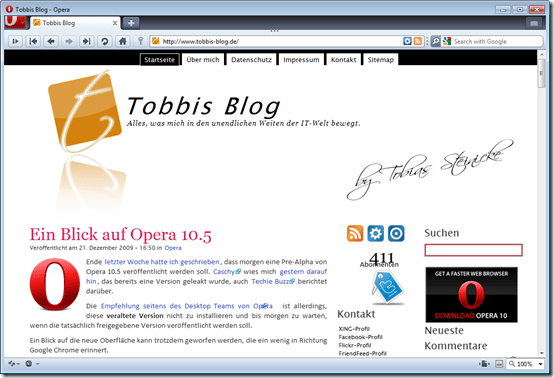This screenshot has width=554, height=378.
Task: Select the Impressum navigation tab
Action: click(301, 60)
